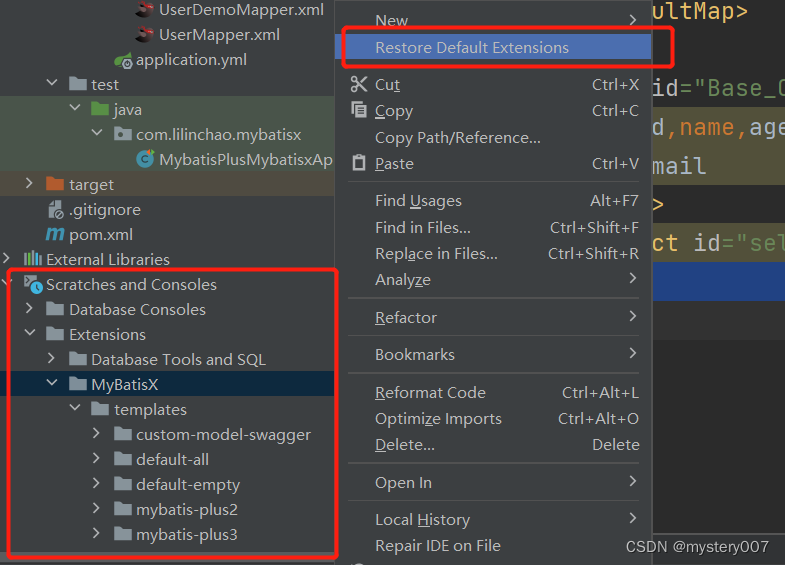Choose Reformat Code menu entry

[x=493, y=393]
